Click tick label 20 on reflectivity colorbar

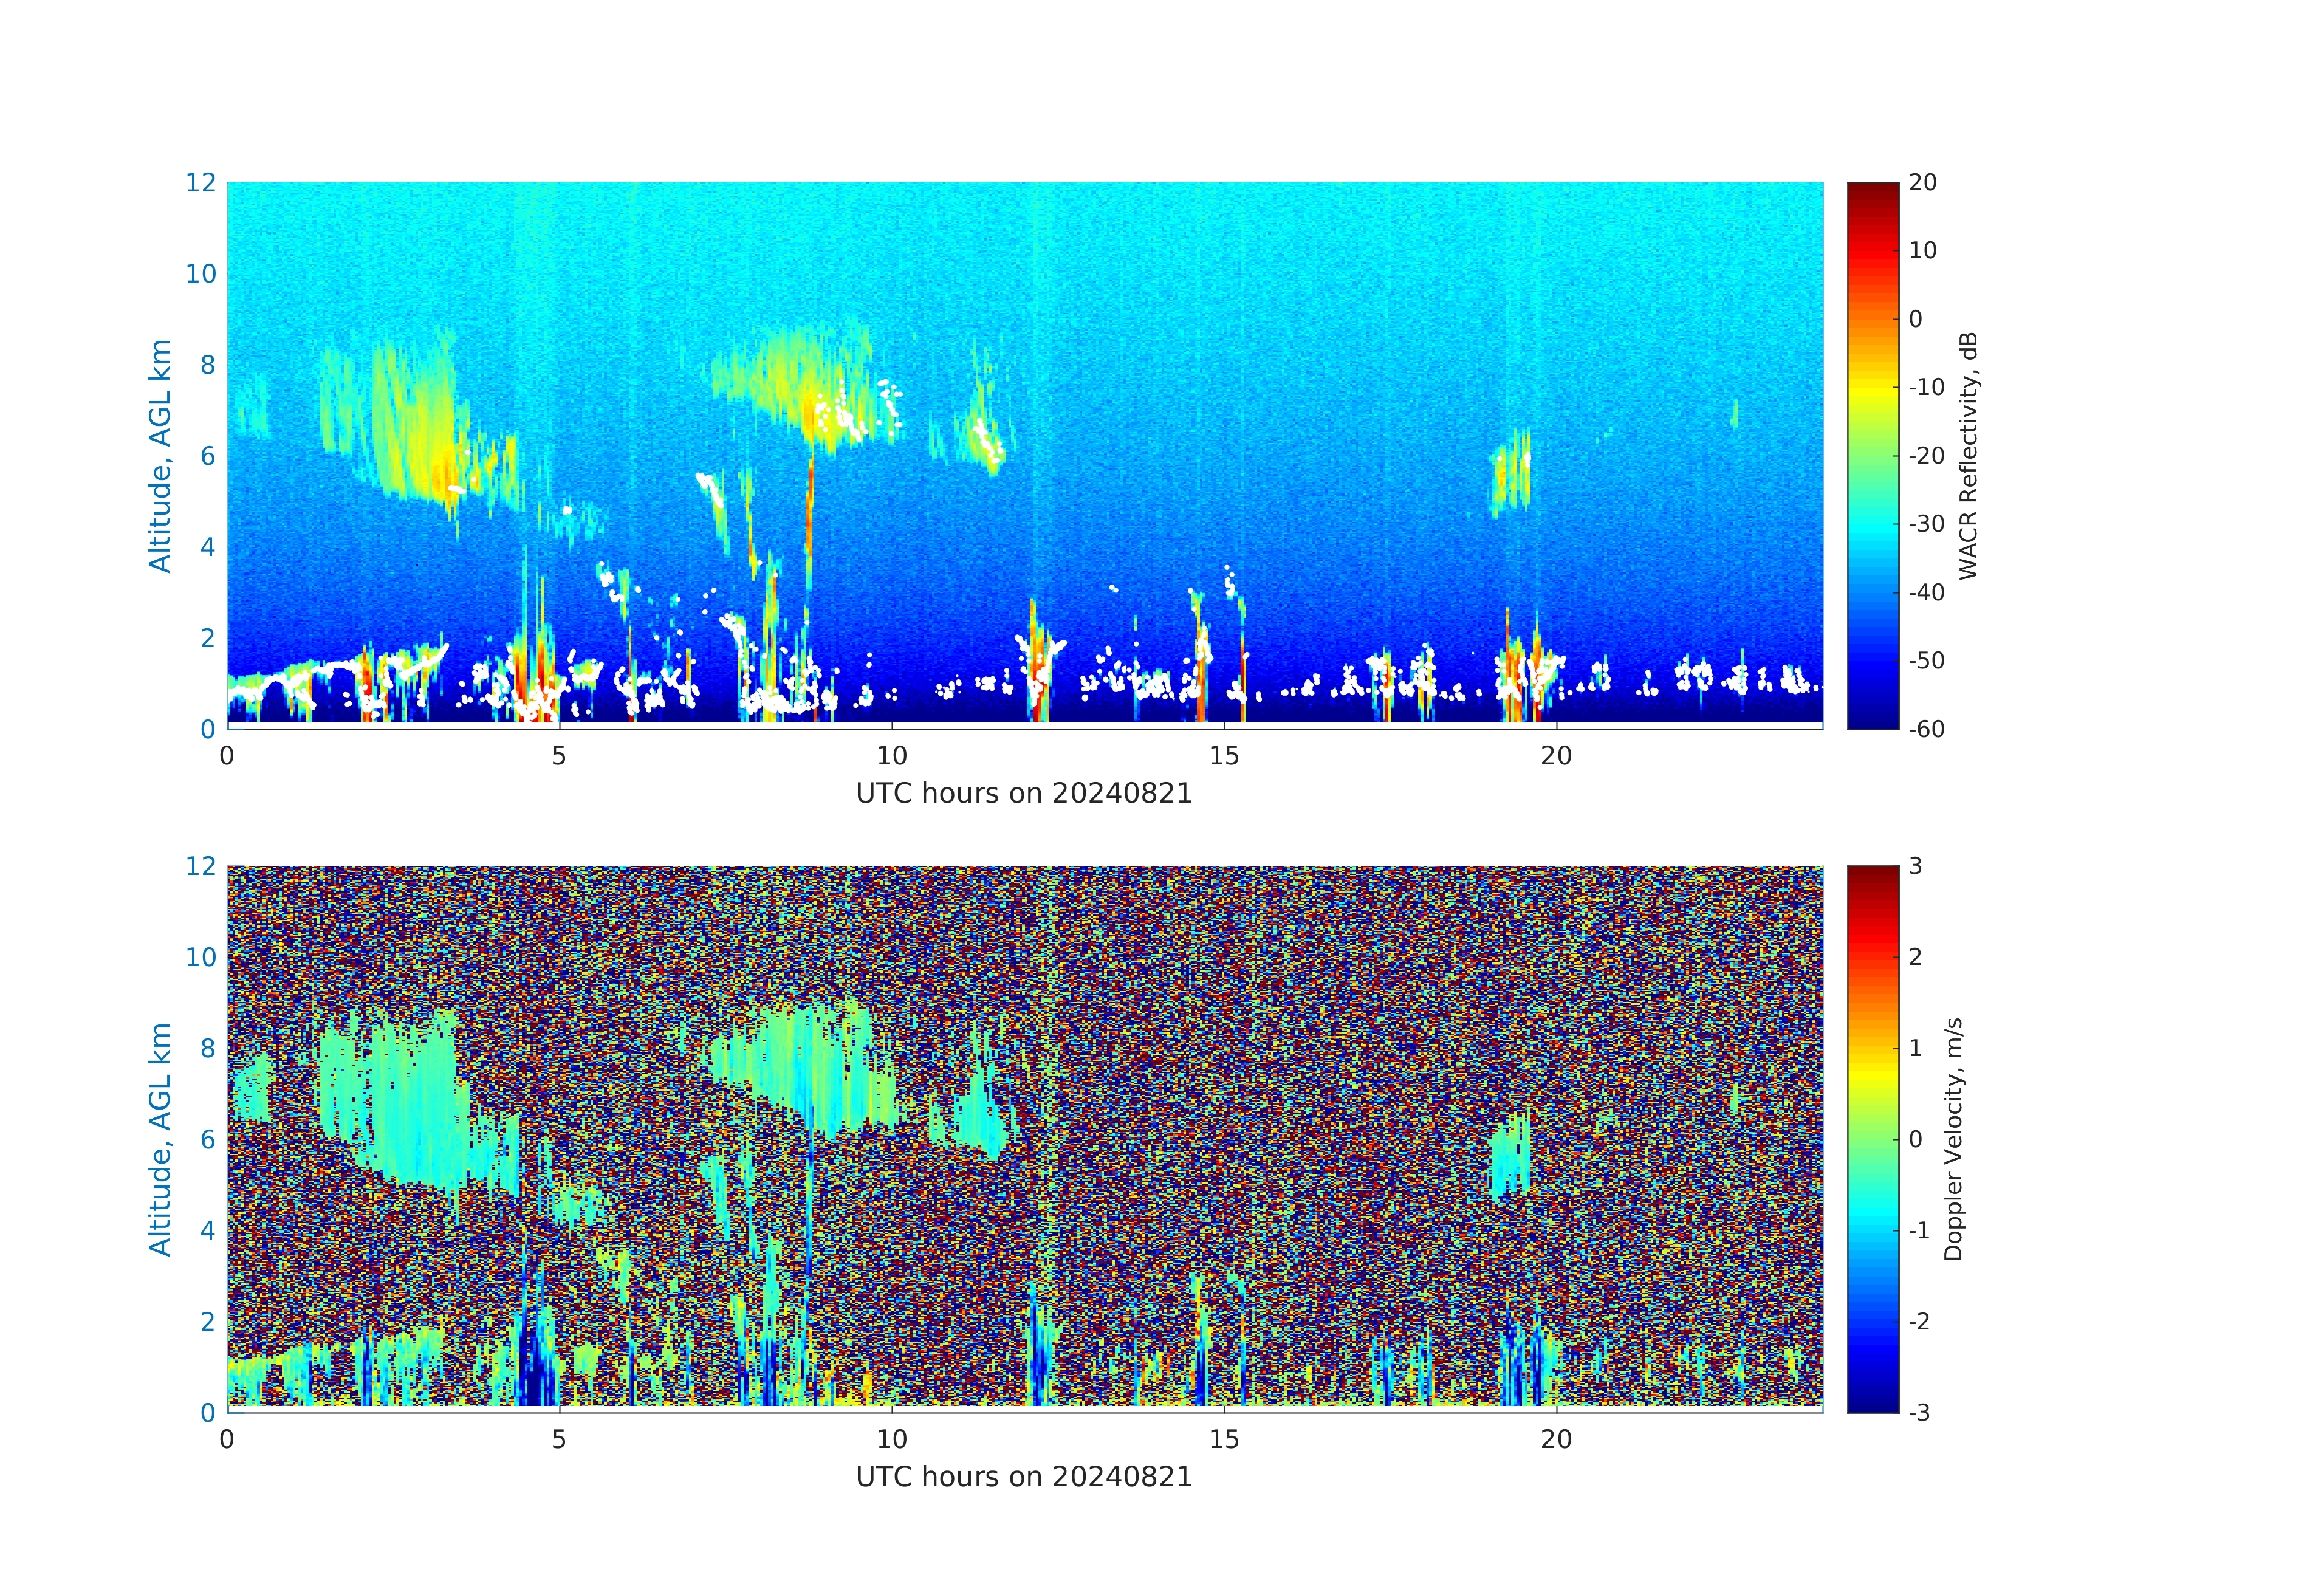pyautogui.click(x=1922, y=183)
